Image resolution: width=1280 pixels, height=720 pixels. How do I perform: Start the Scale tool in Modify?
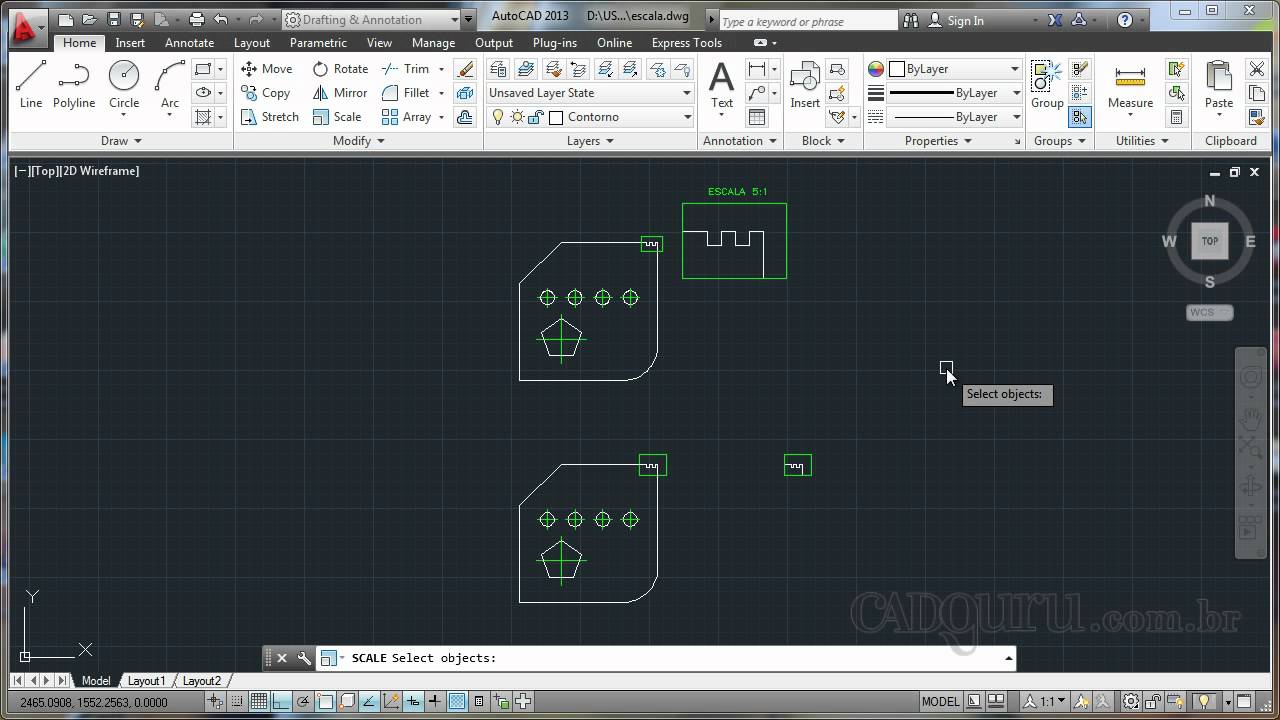337,117
